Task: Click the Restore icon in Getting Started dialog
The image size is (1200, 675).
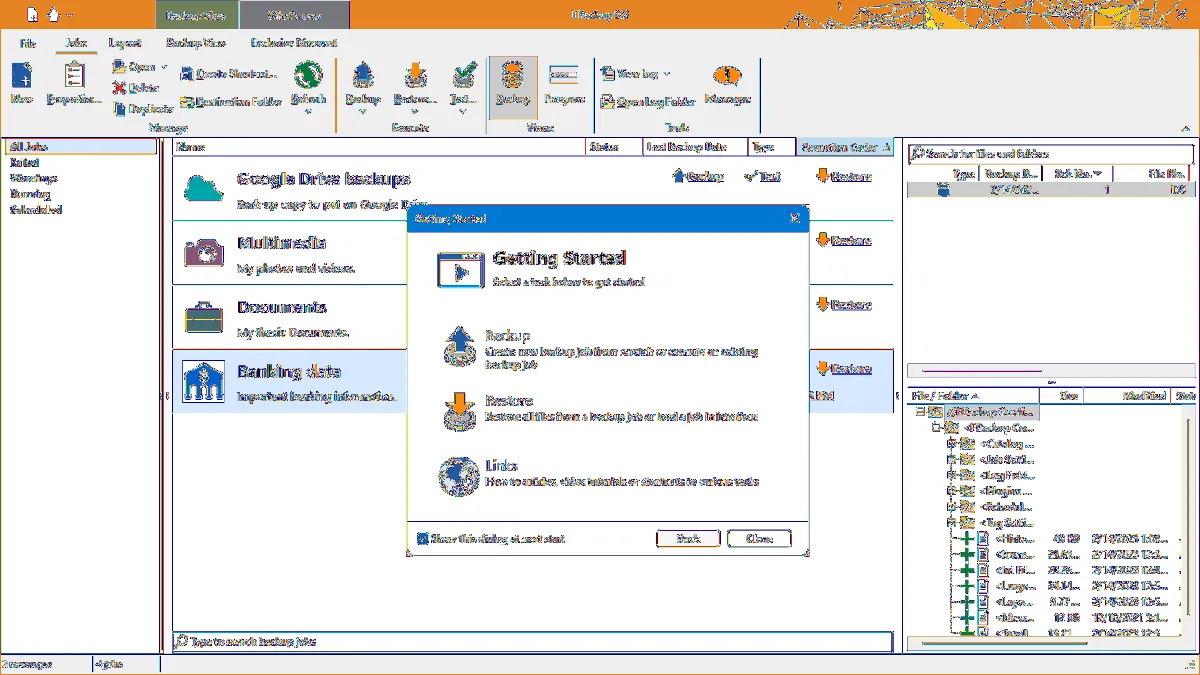Action: pyautogui.click(x=459, y=411)
